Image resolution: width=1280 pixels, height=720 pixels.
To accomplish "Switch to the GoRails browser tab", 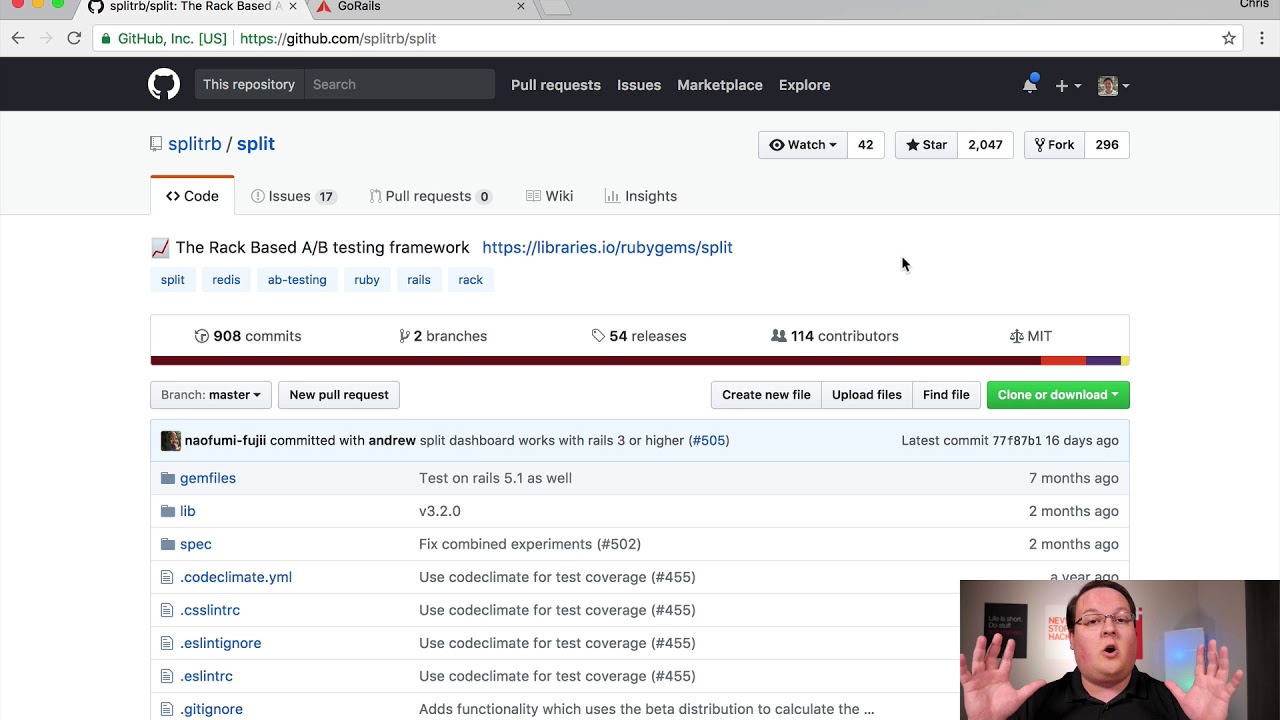I will click(418, 7).
